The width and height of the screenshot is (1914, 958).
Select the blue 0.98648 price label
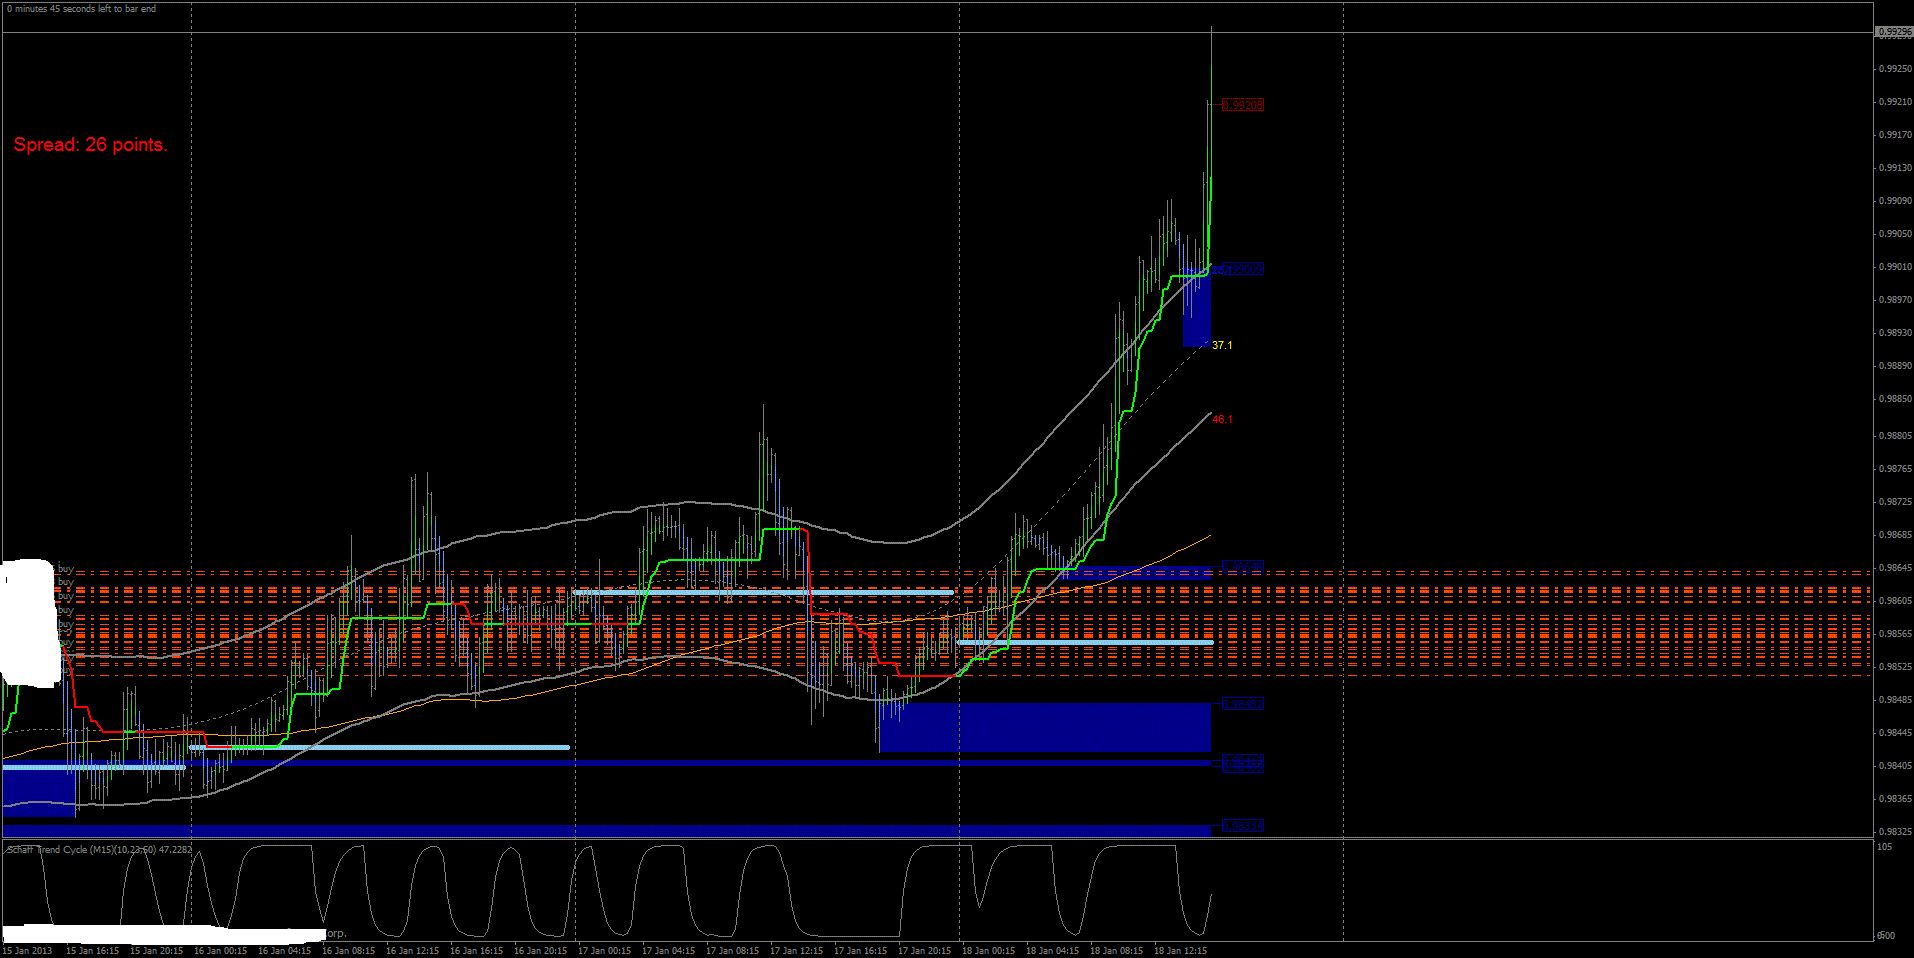click(1243, 567)
